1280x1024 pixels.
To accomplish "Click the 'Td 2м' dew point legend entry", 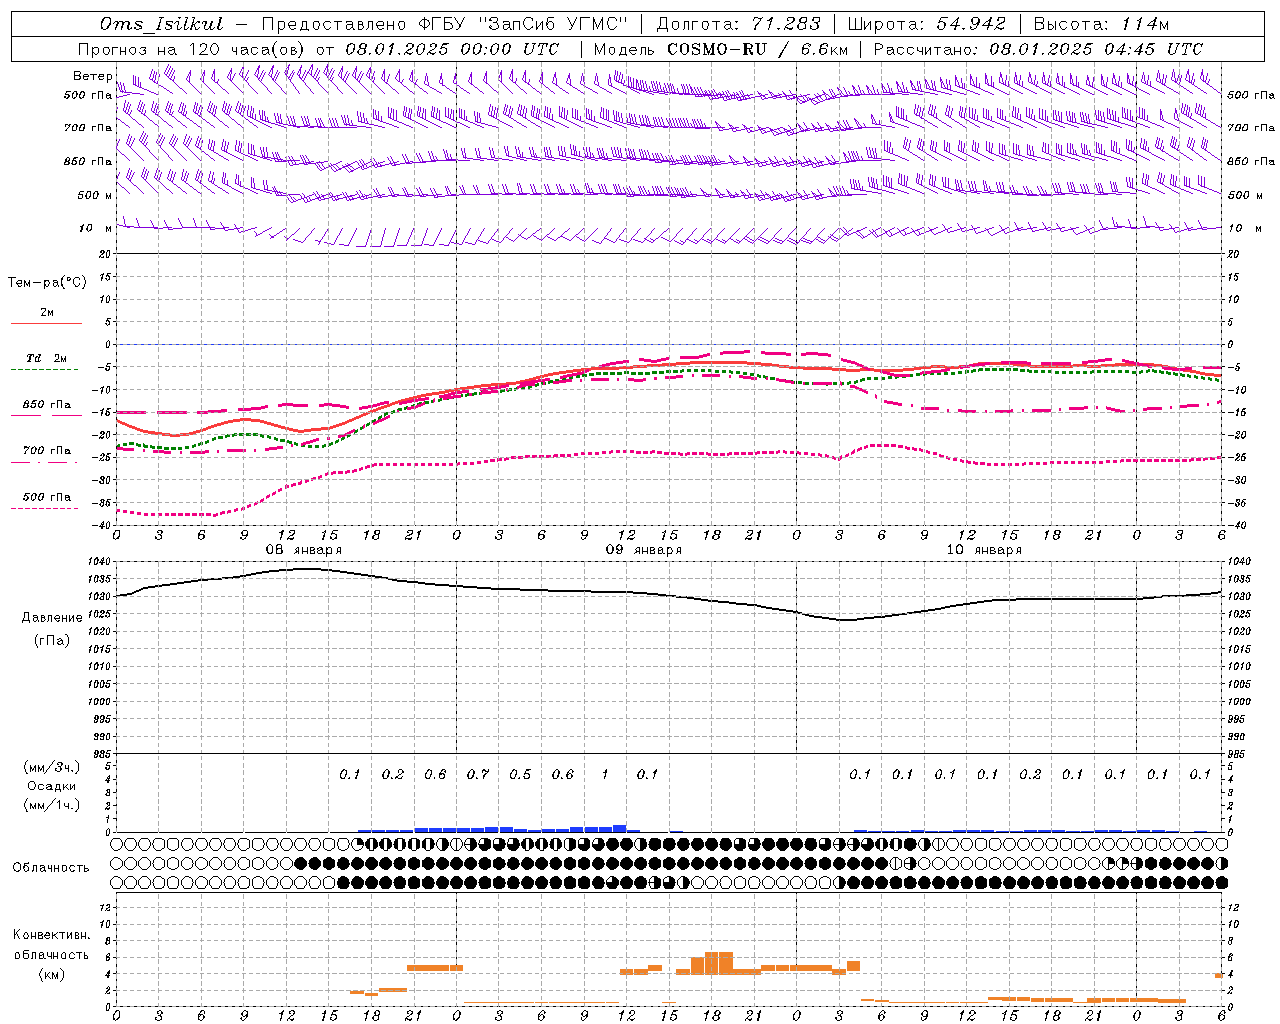I will pos(46,358).
